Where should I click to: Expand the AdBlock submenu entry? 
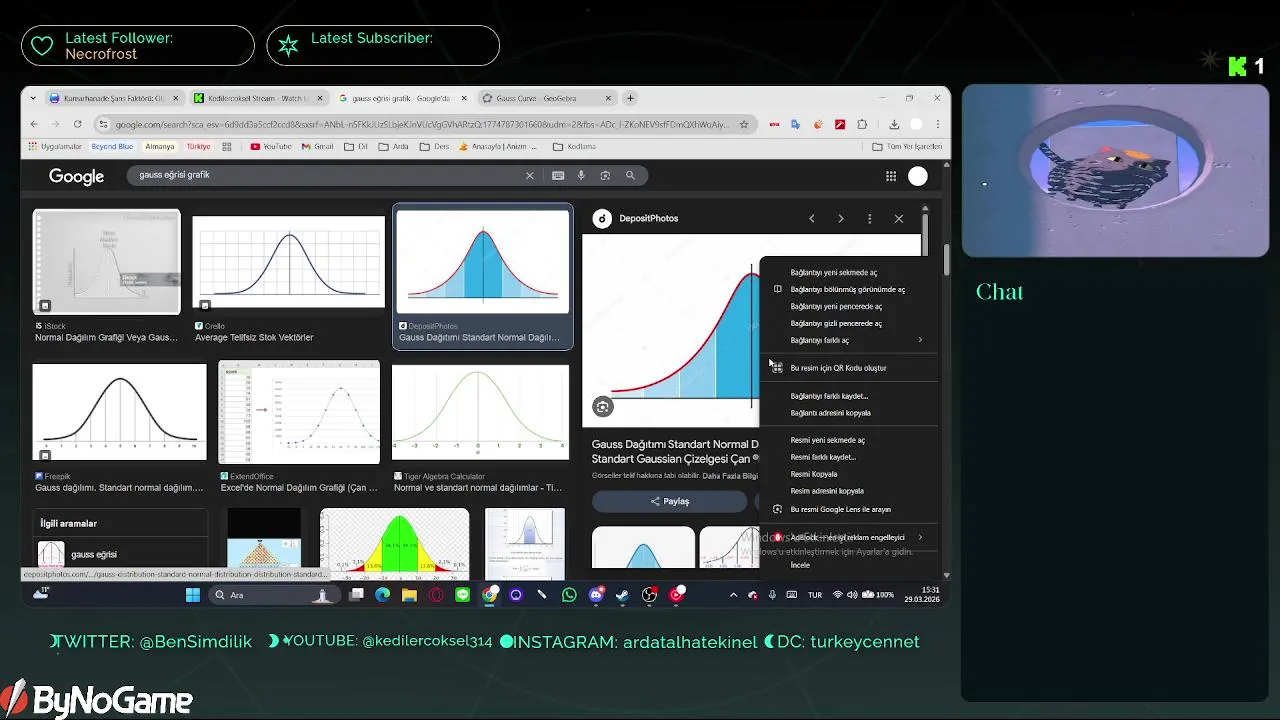[850, 537]
